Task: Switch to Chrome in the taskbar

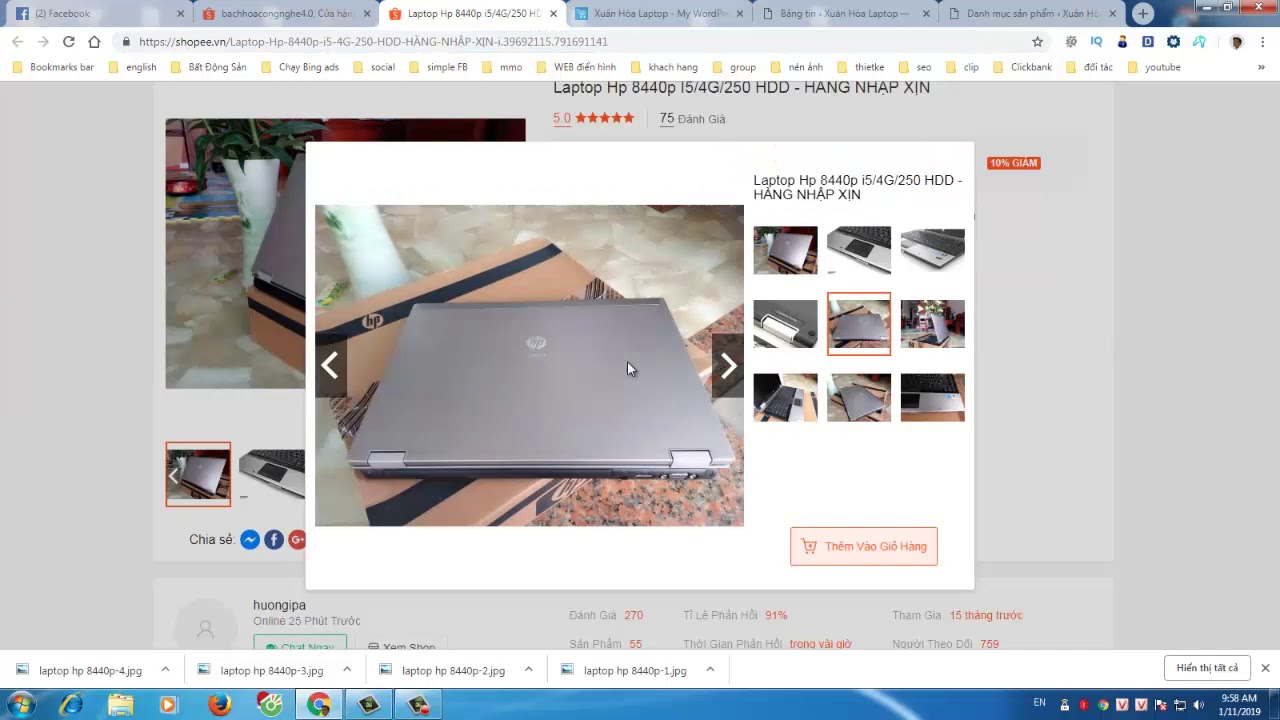Action: 319,705
